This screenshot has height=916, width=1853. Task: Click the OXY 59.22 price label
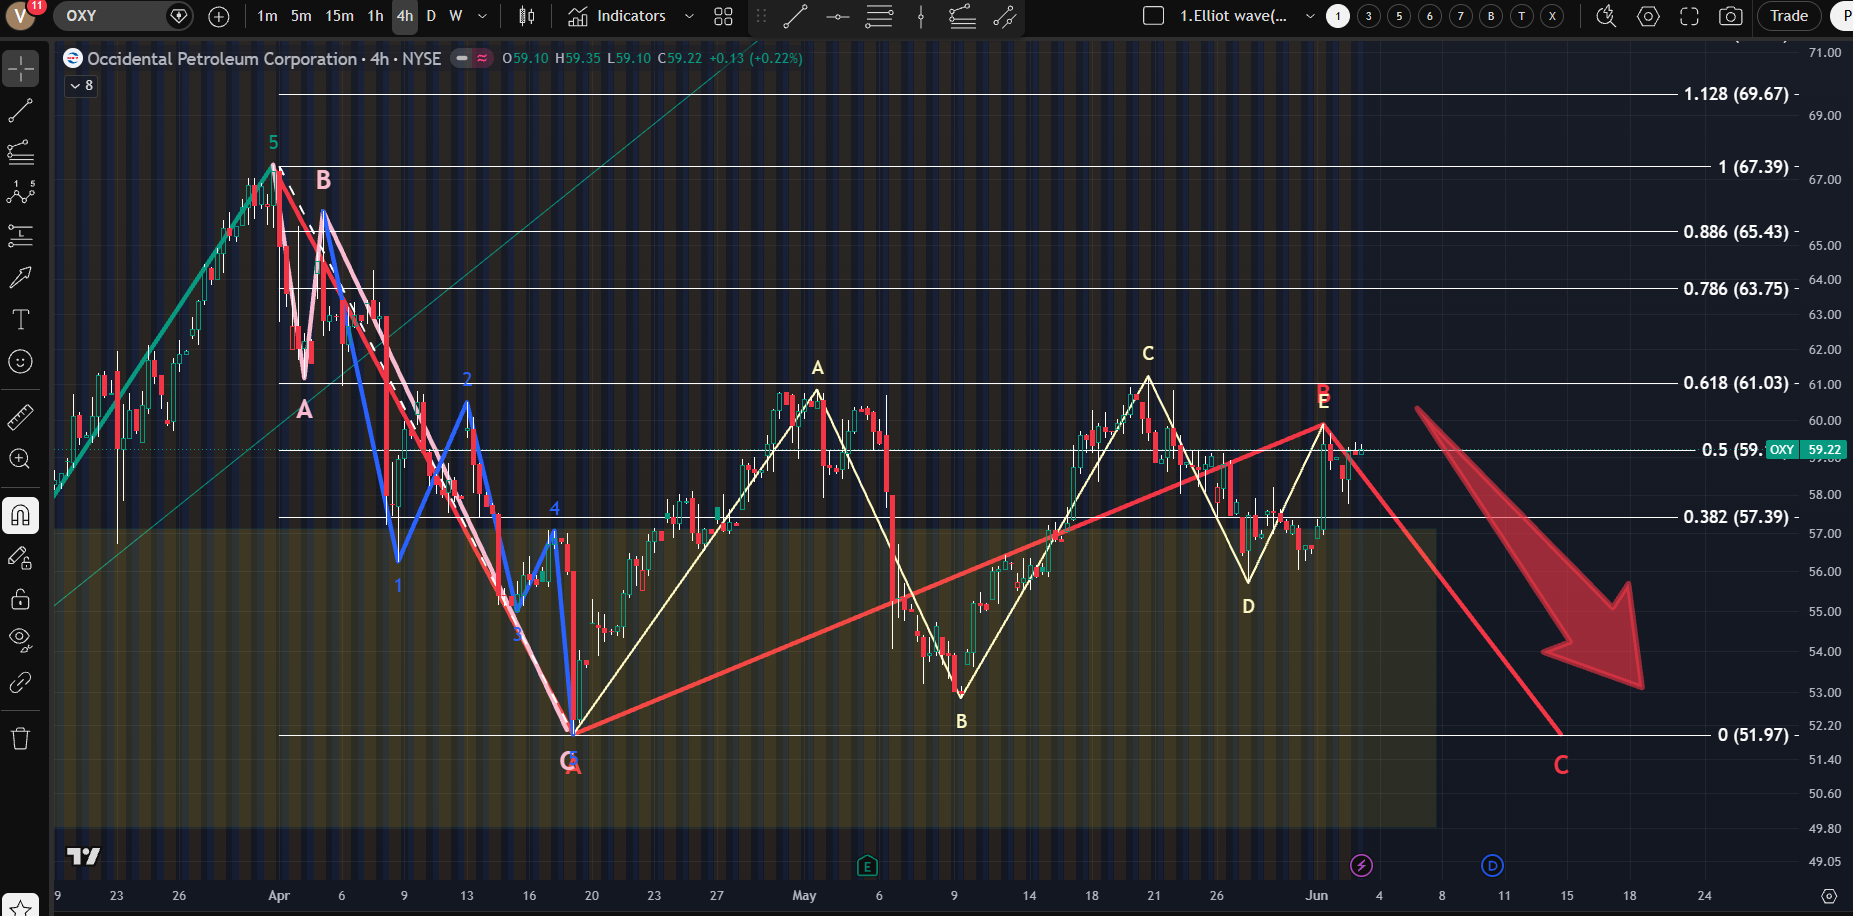coord(1806,450)
